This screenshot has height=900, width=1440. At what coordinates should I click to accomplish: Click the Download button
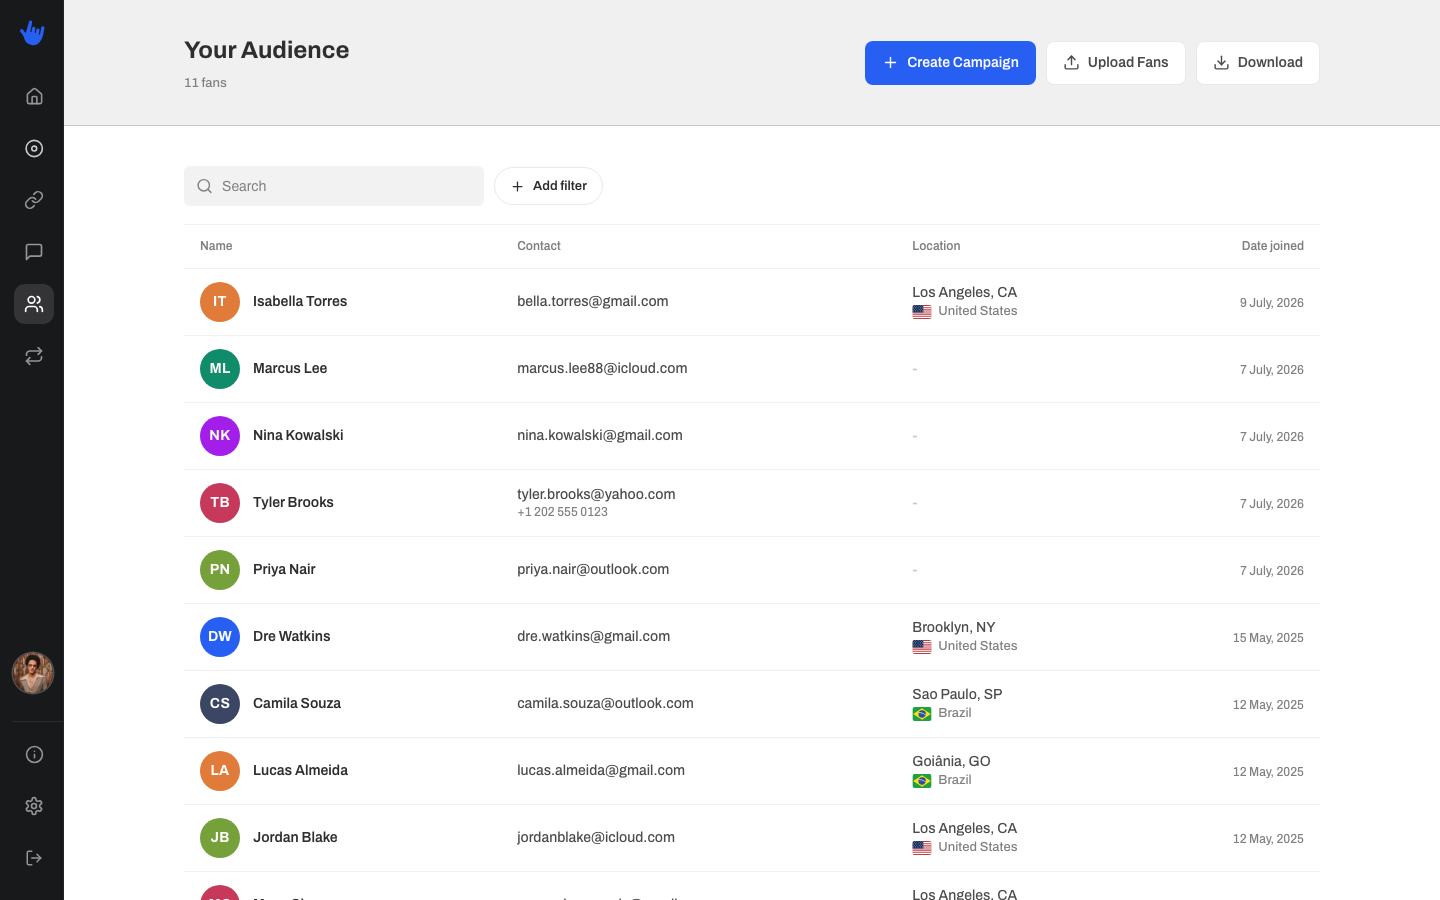1258,63
